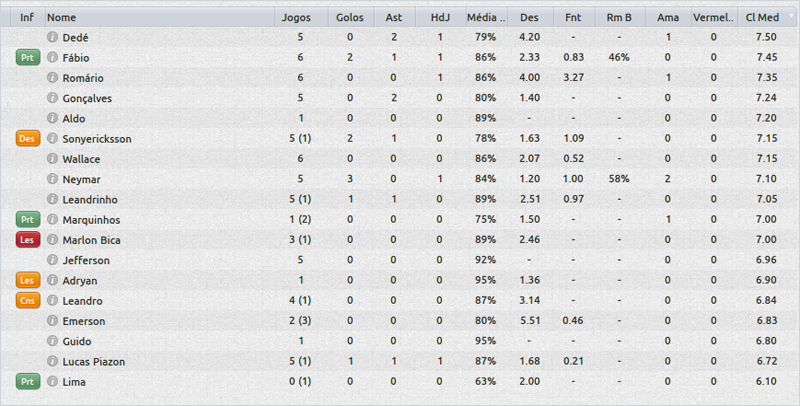Screen dimensions: 800x406
Task: Click the Inf column header
Action: coord(26,17)
